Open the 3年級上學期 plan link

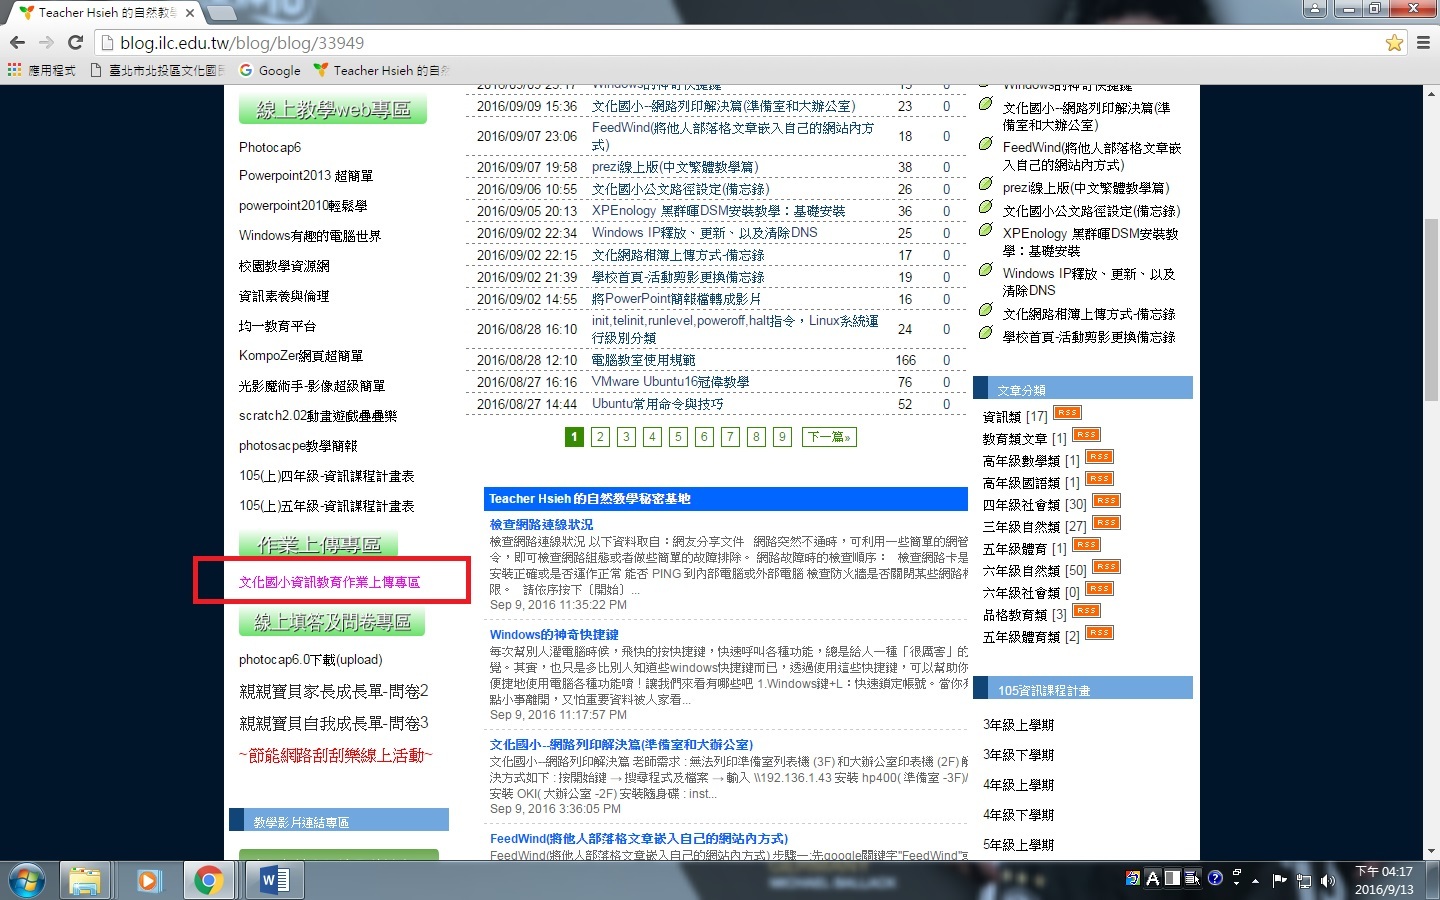tap(1018, 725)
